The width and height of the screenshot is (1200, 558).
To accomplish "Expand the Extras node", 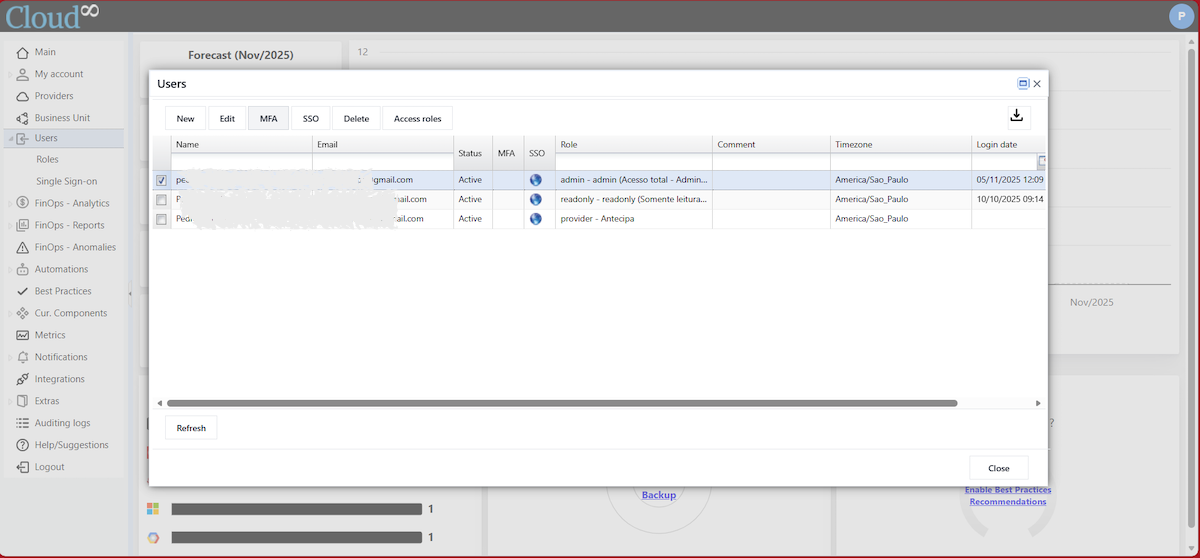I will pos(10,401).
